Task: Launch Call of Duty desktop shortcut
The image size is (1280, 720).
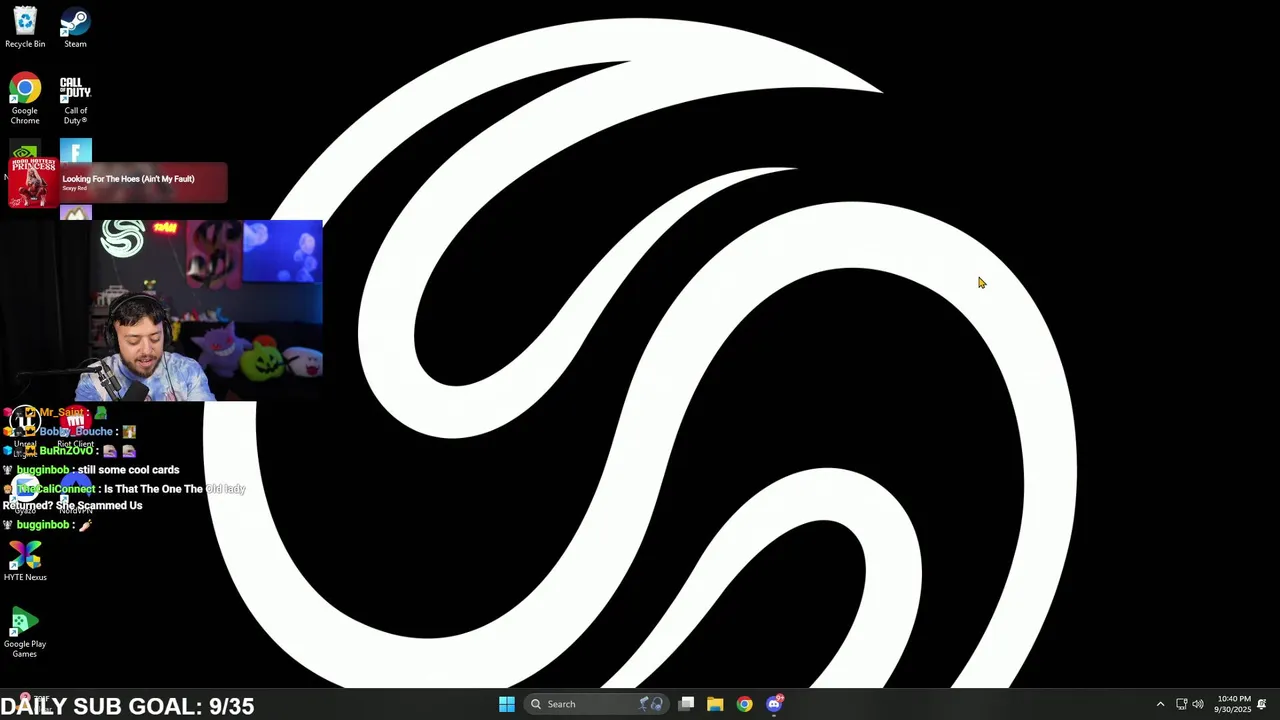Action: (x=75, y=99)
